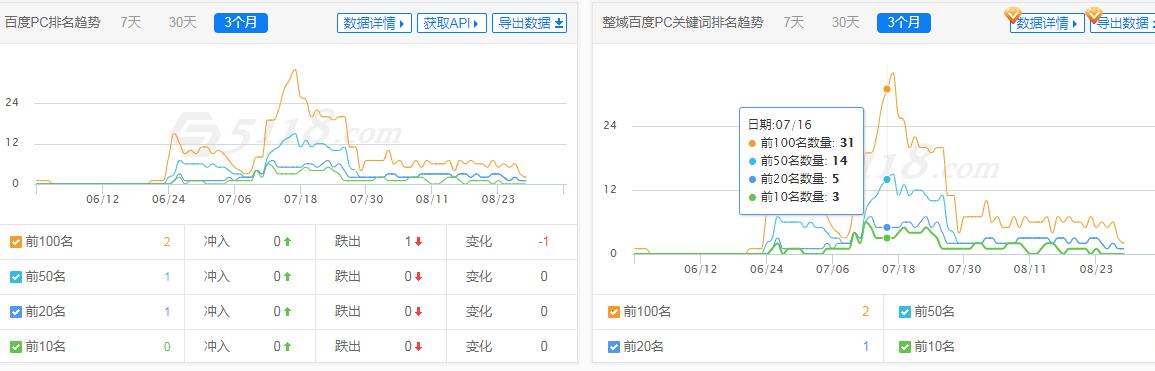Screen dimensions: 1155x371
Task: Click the 前100名数量: 31 tooltip entry
Action: click(x=801, y=143)
